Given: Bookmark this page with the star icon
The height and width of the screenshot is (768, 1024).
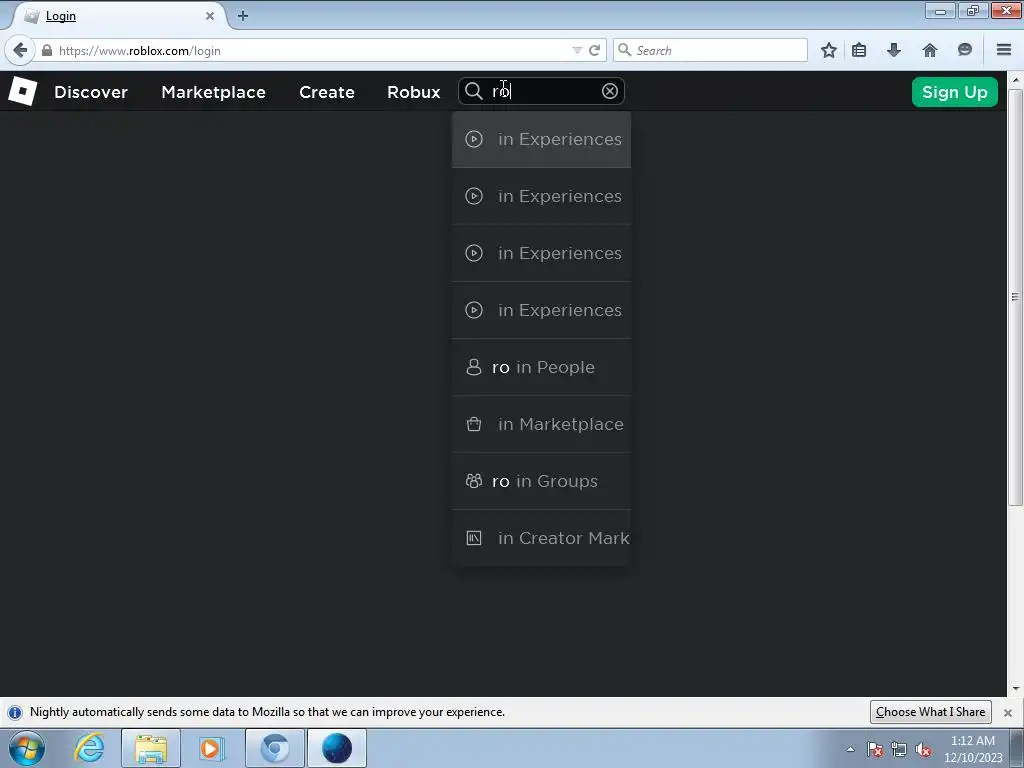Looking at the screenshot, I should pos(829,50).
